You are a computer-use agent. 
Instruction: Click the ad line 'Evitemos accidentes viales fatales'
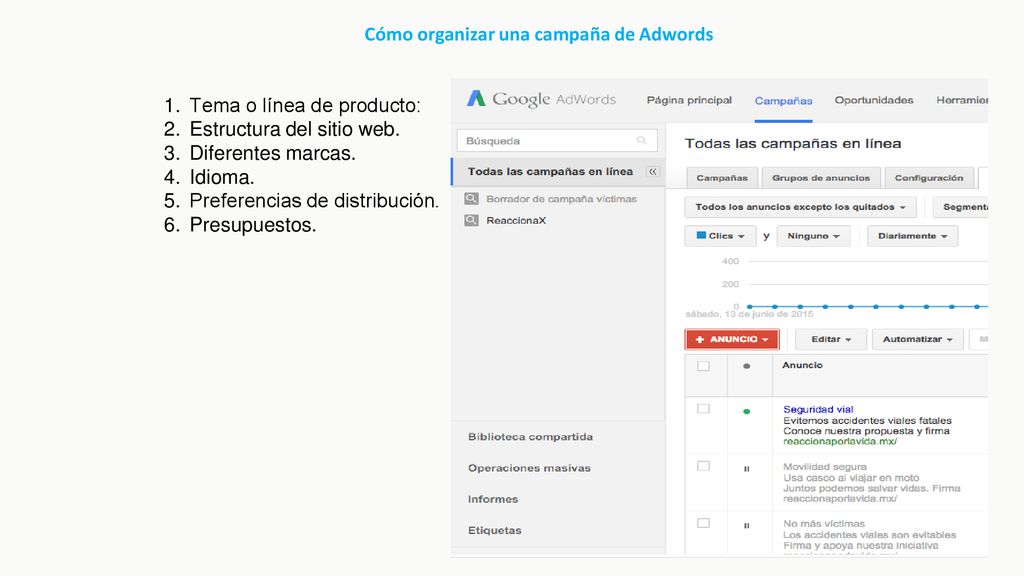(x=867, y=421)
